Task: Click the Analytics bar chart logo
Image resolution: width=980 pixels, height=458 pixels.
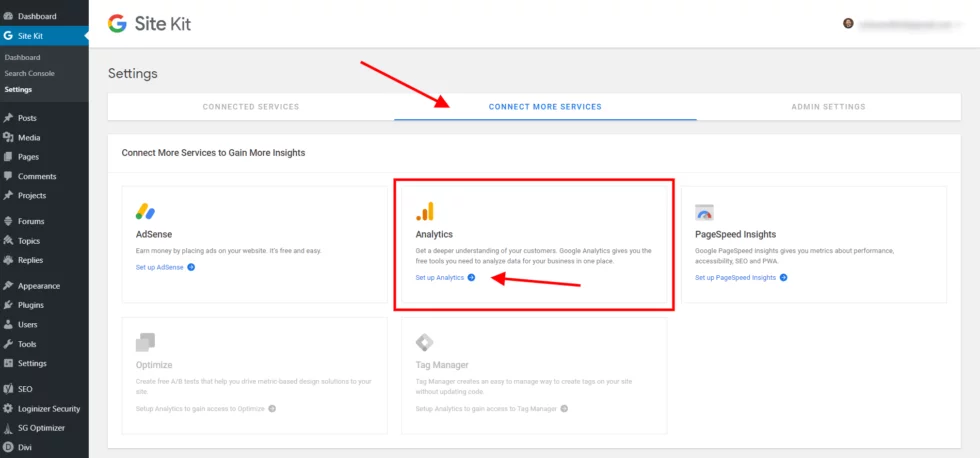Action: pyautogui.click(x=425, y=212)
